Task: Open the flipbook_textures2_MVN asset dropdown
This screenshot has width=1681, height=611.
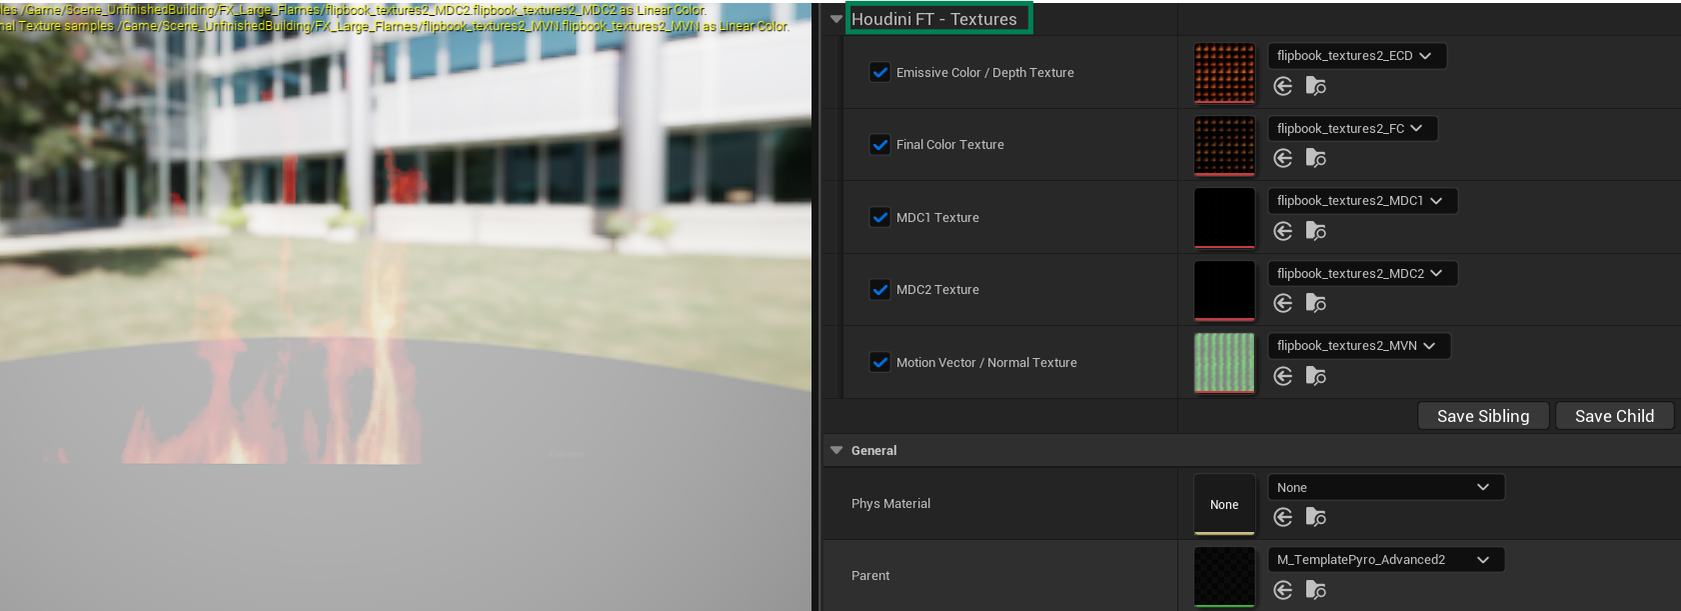Action: coord(1359,346)
